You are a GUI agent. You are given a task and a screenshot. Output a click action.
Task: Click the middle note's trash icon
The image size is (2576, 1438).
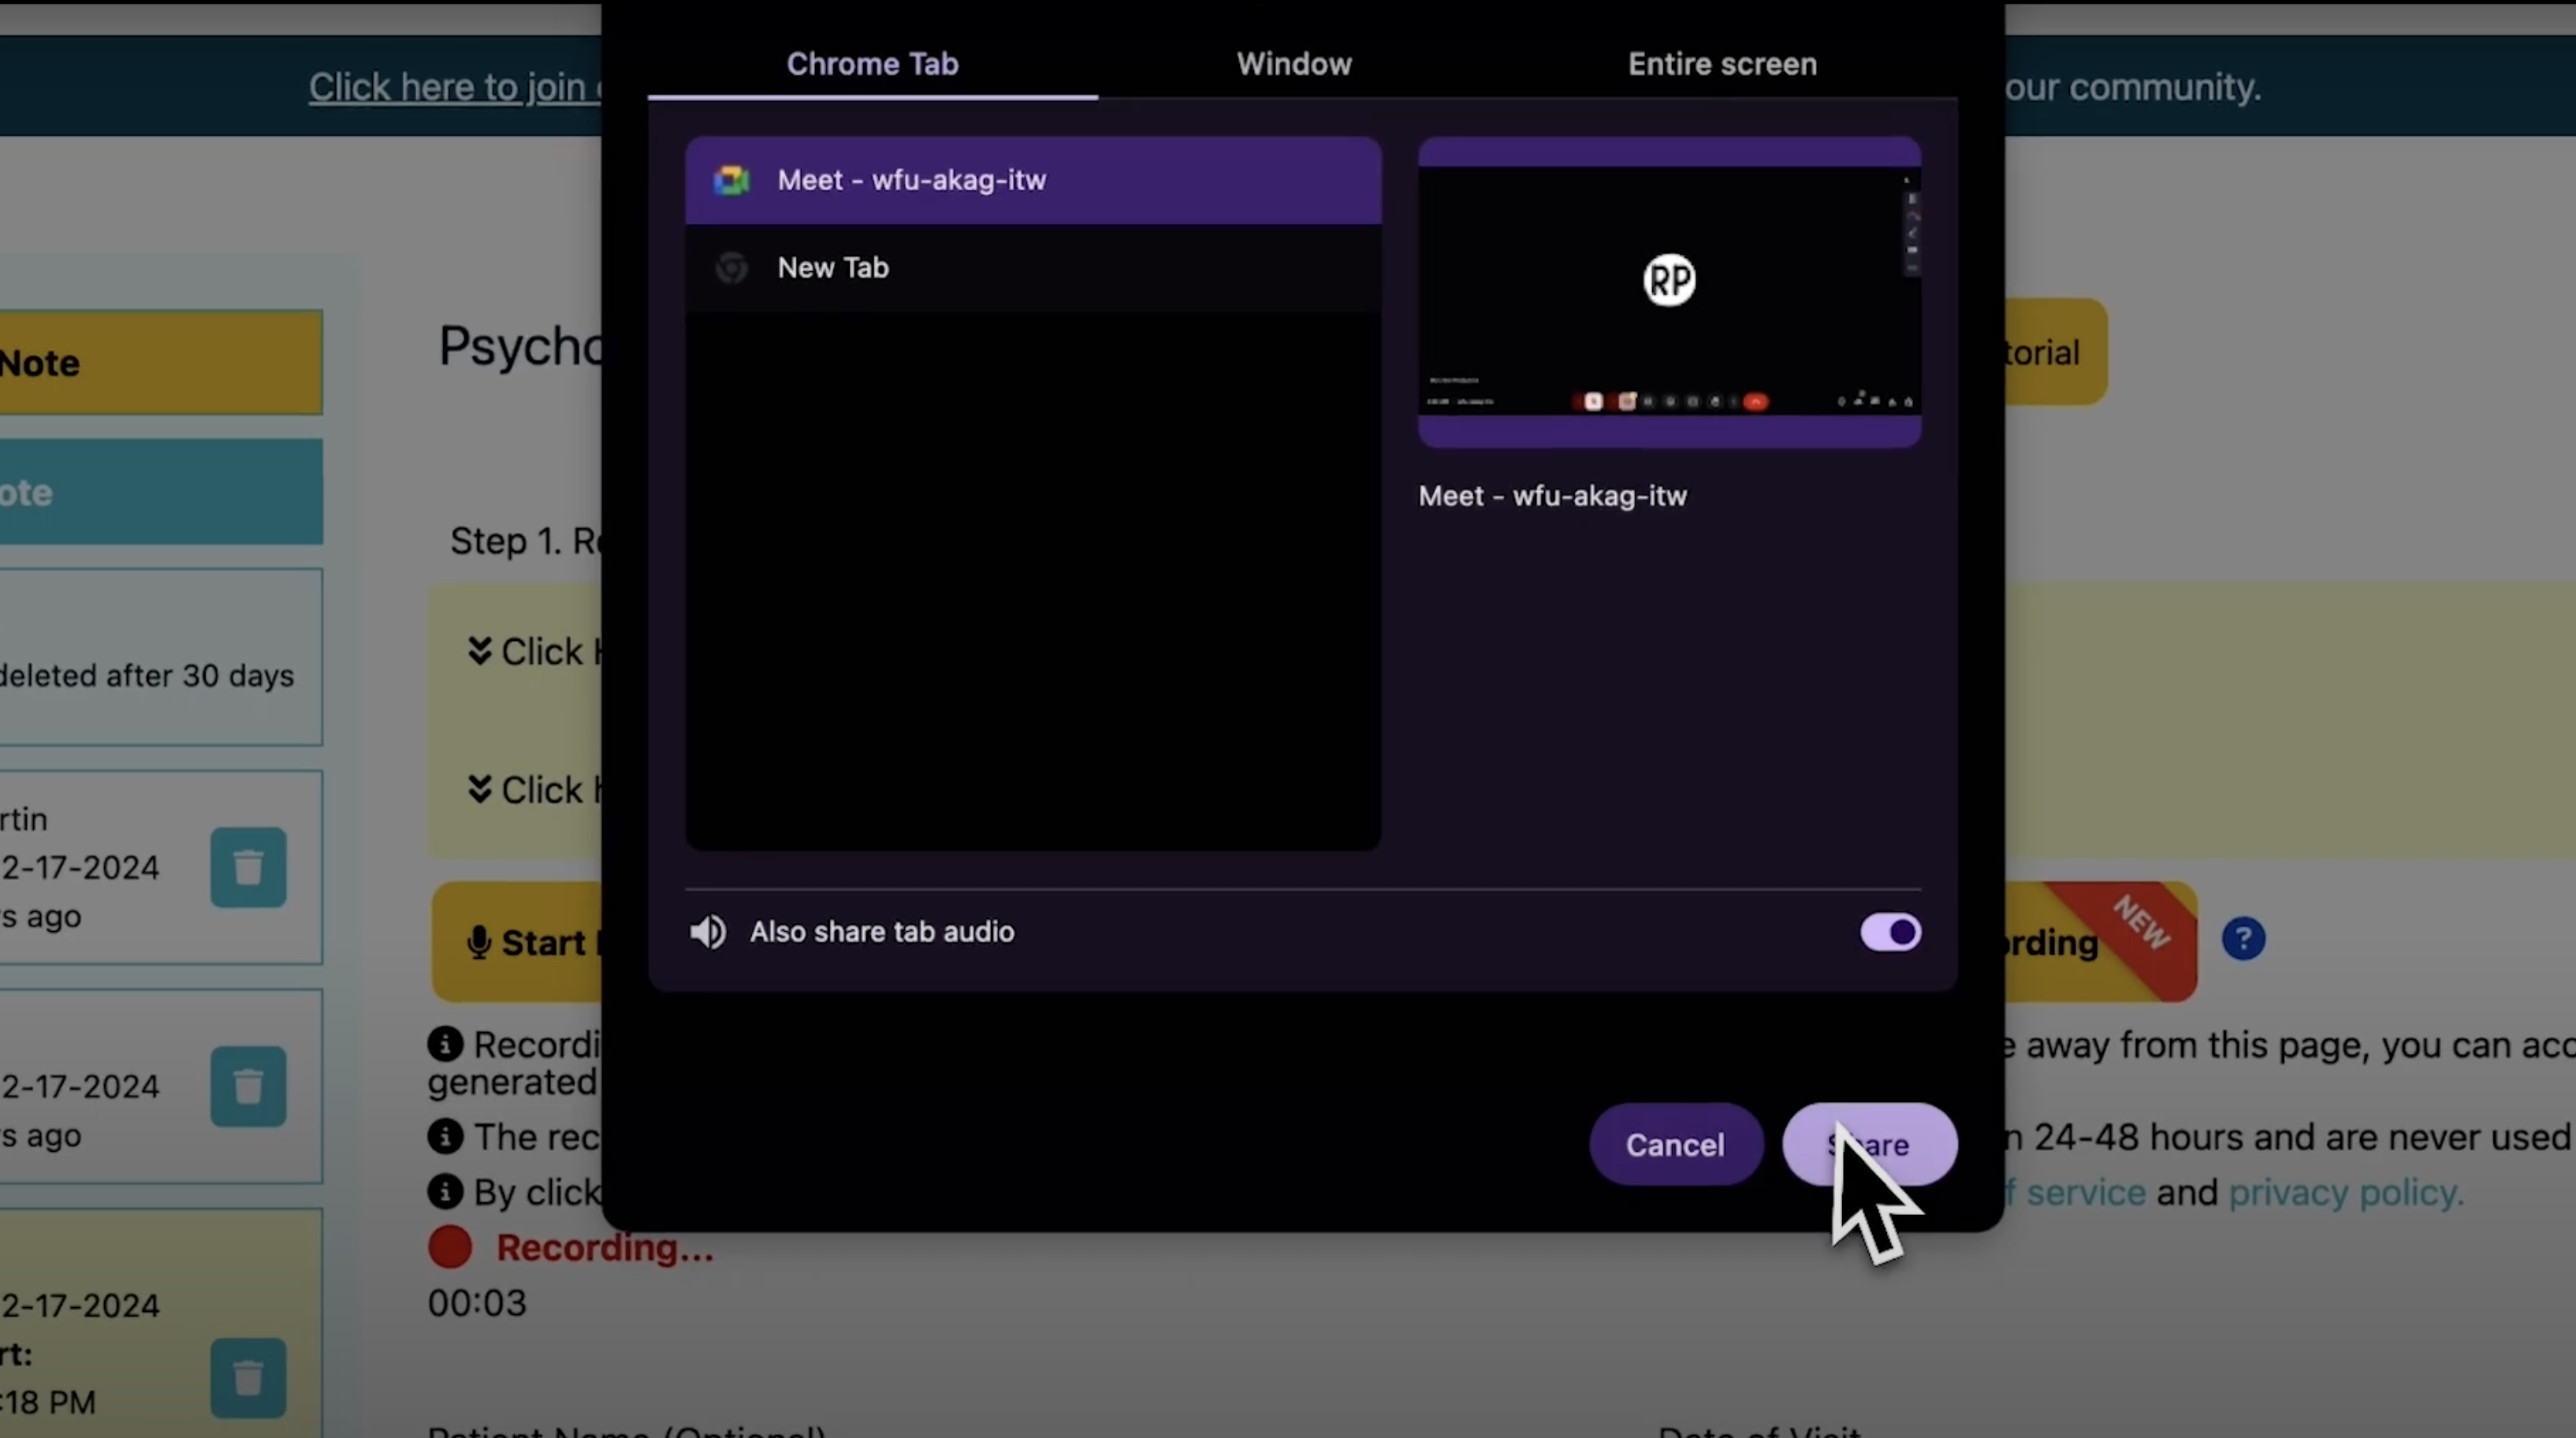pyautogui.click(x=248, y=1086)
